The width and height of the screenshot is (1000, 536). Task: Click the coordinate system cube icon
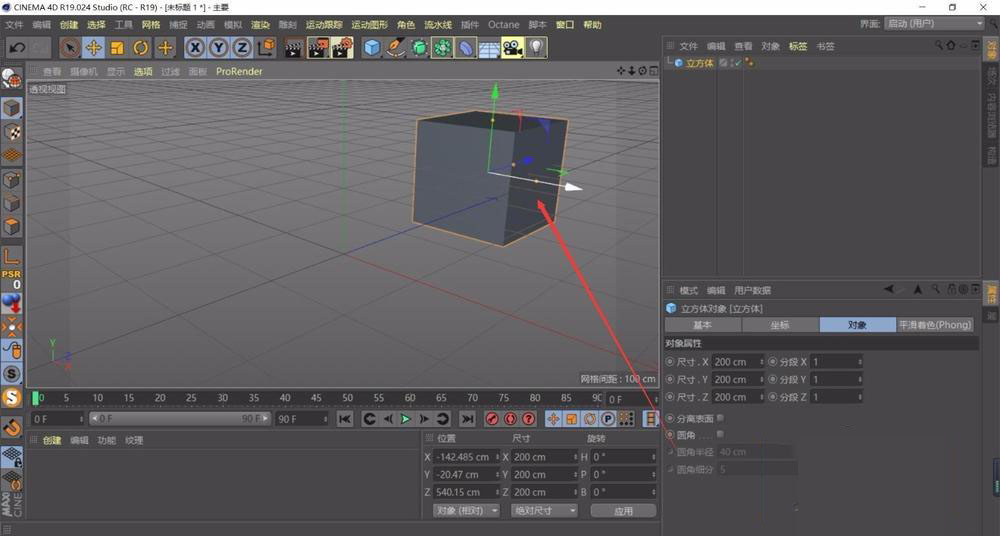(x=267, y=48)
